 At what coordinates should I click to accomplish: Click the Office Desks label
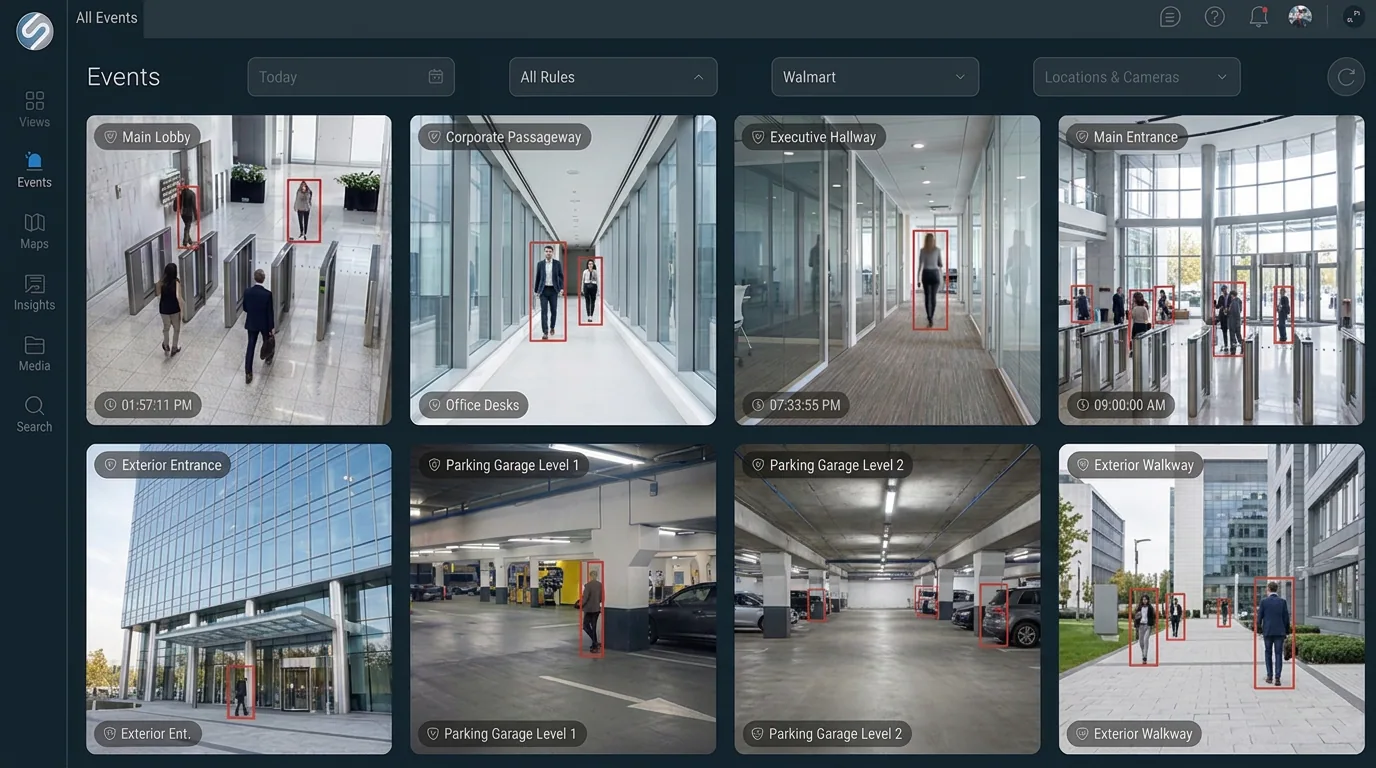[x=473, y=405]
